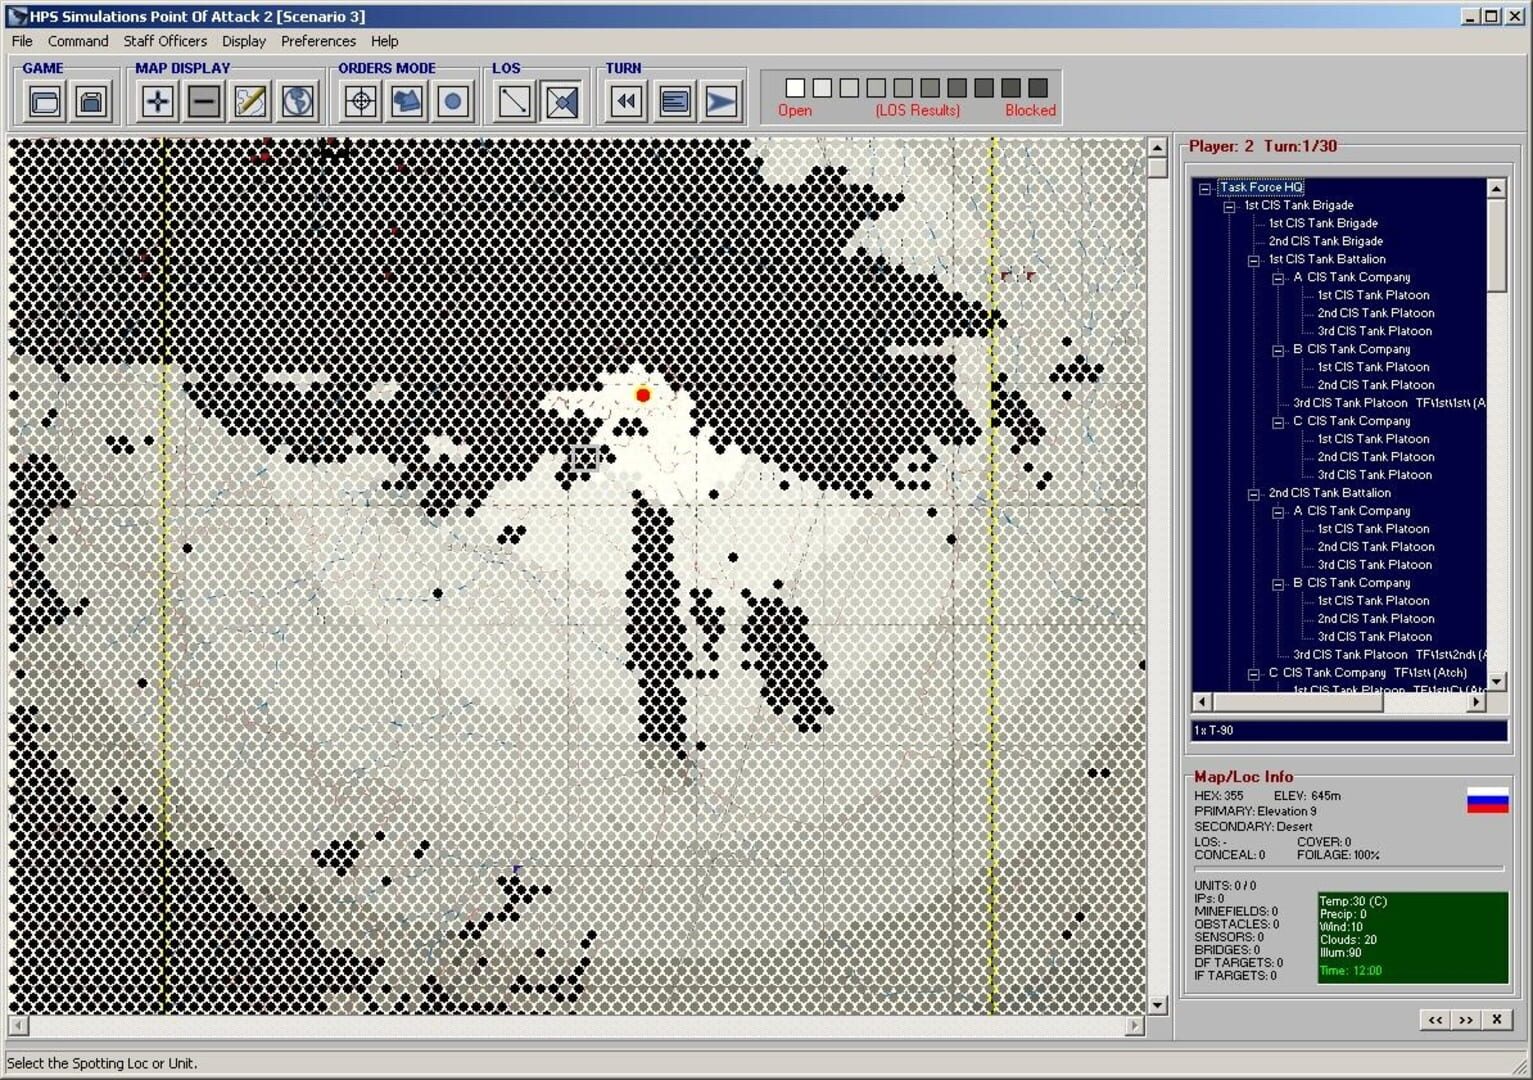Toggle the area LOS tool
Viewport: 1533px width, 1080px height.
562,100
